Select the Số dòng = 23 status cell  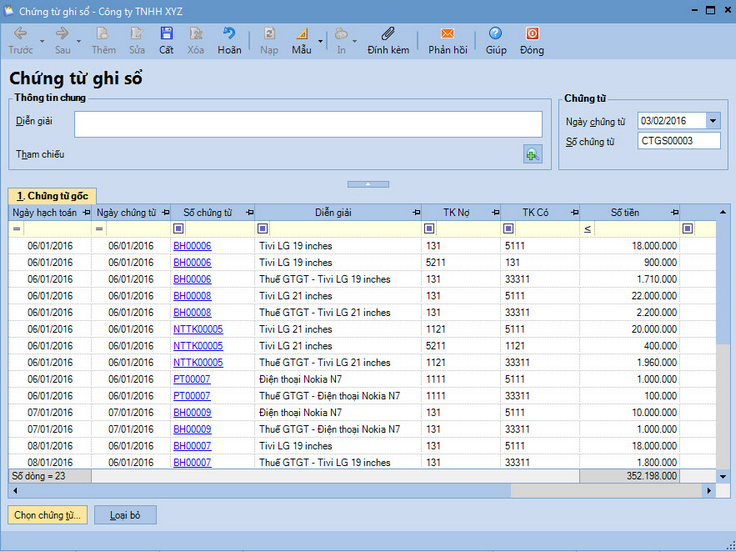point(49,476)
